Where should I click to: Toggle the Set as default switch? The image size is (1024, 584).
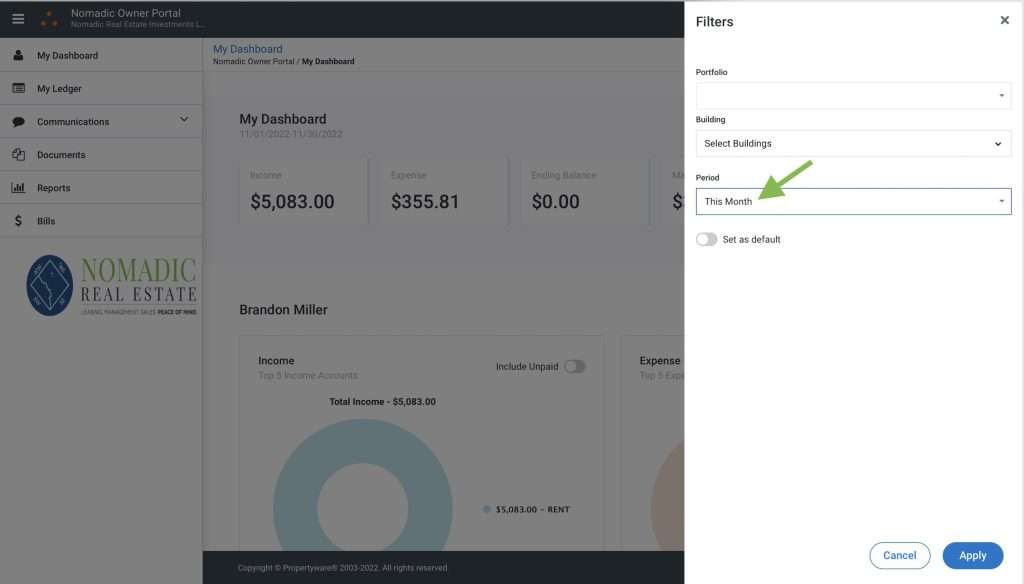pos(707,240)
